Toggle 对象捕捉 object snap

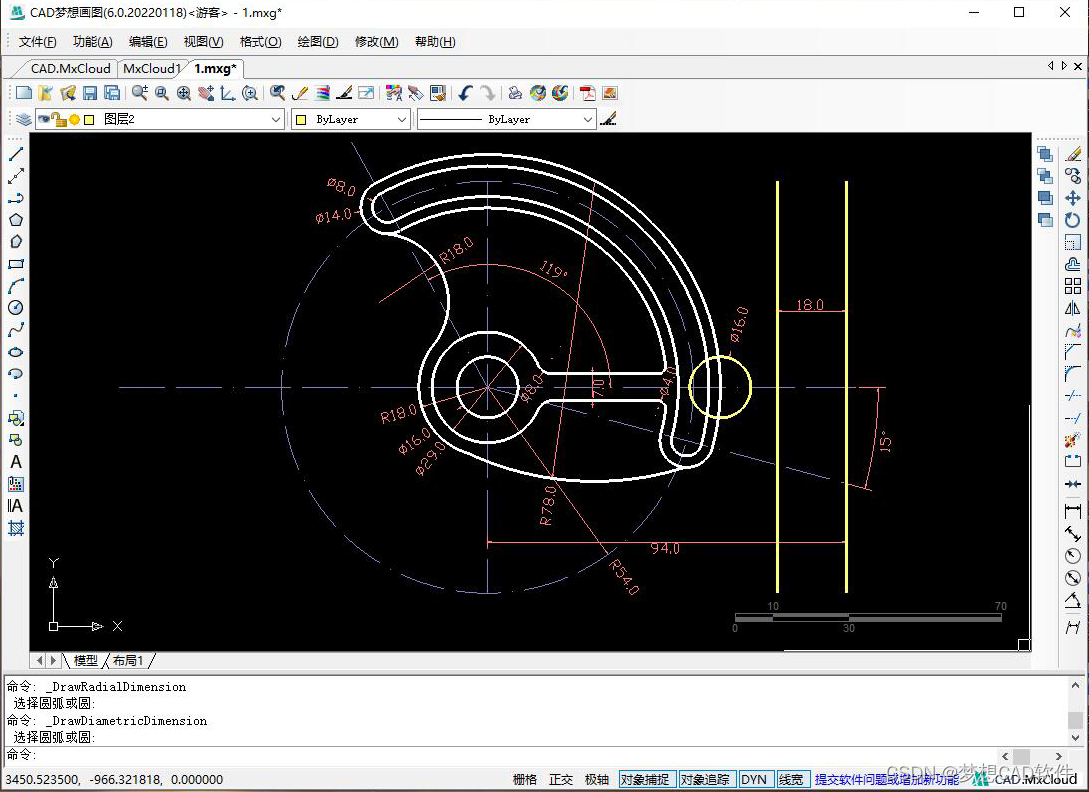tap(645, 779)
